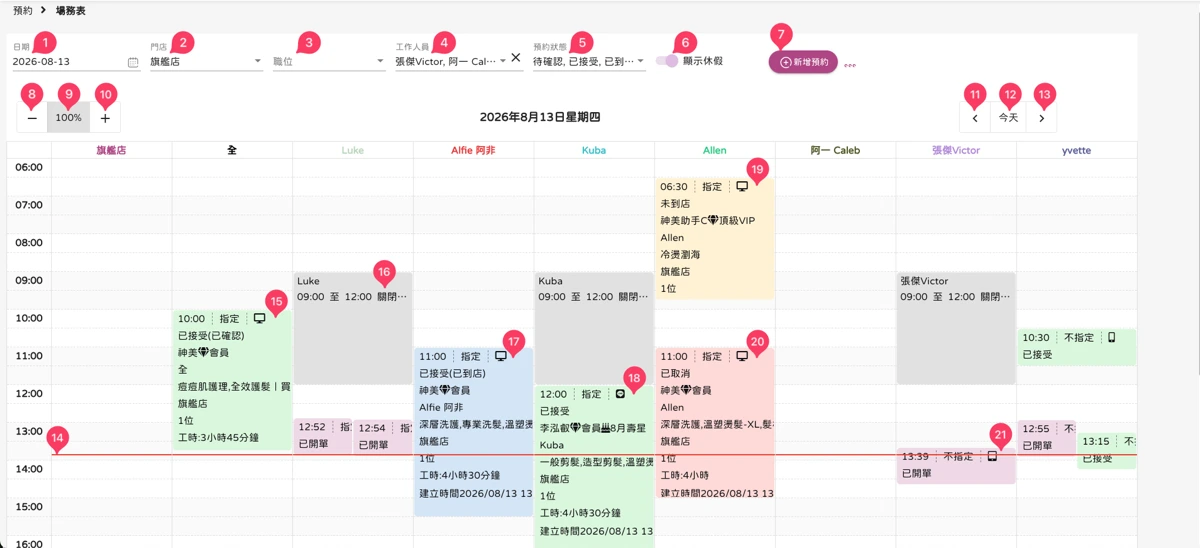
Task: Clear the selected staff with the X icon
Action: (x=516, y=58)
